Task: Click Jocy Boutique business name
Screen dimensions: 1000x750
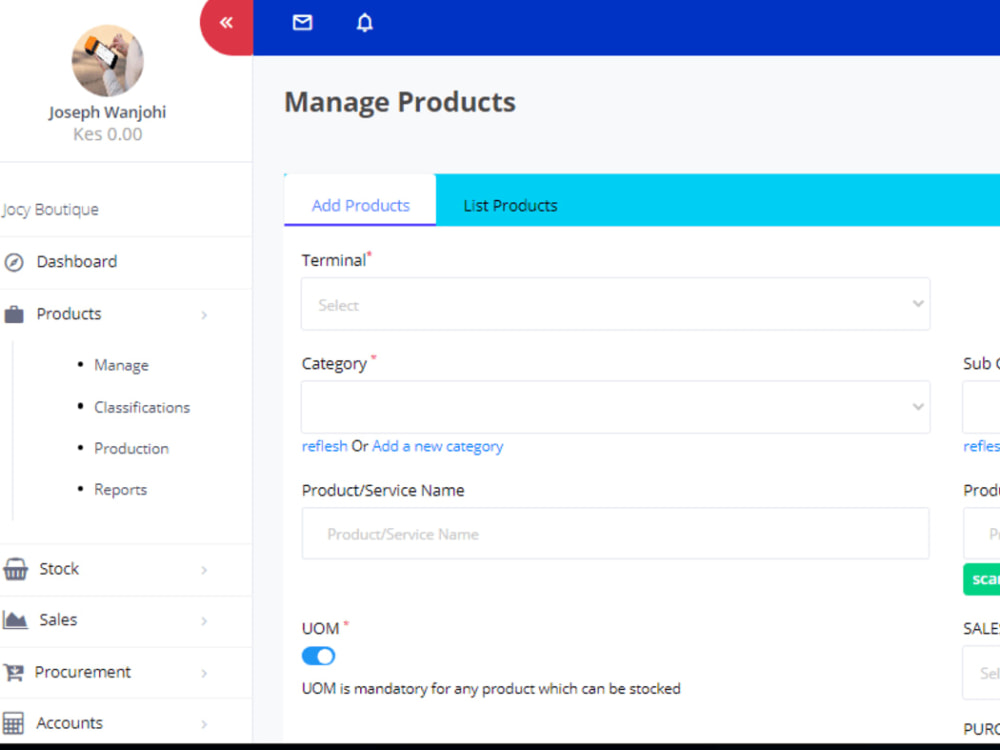Action: pyautogui.click(x=50, y=210)
